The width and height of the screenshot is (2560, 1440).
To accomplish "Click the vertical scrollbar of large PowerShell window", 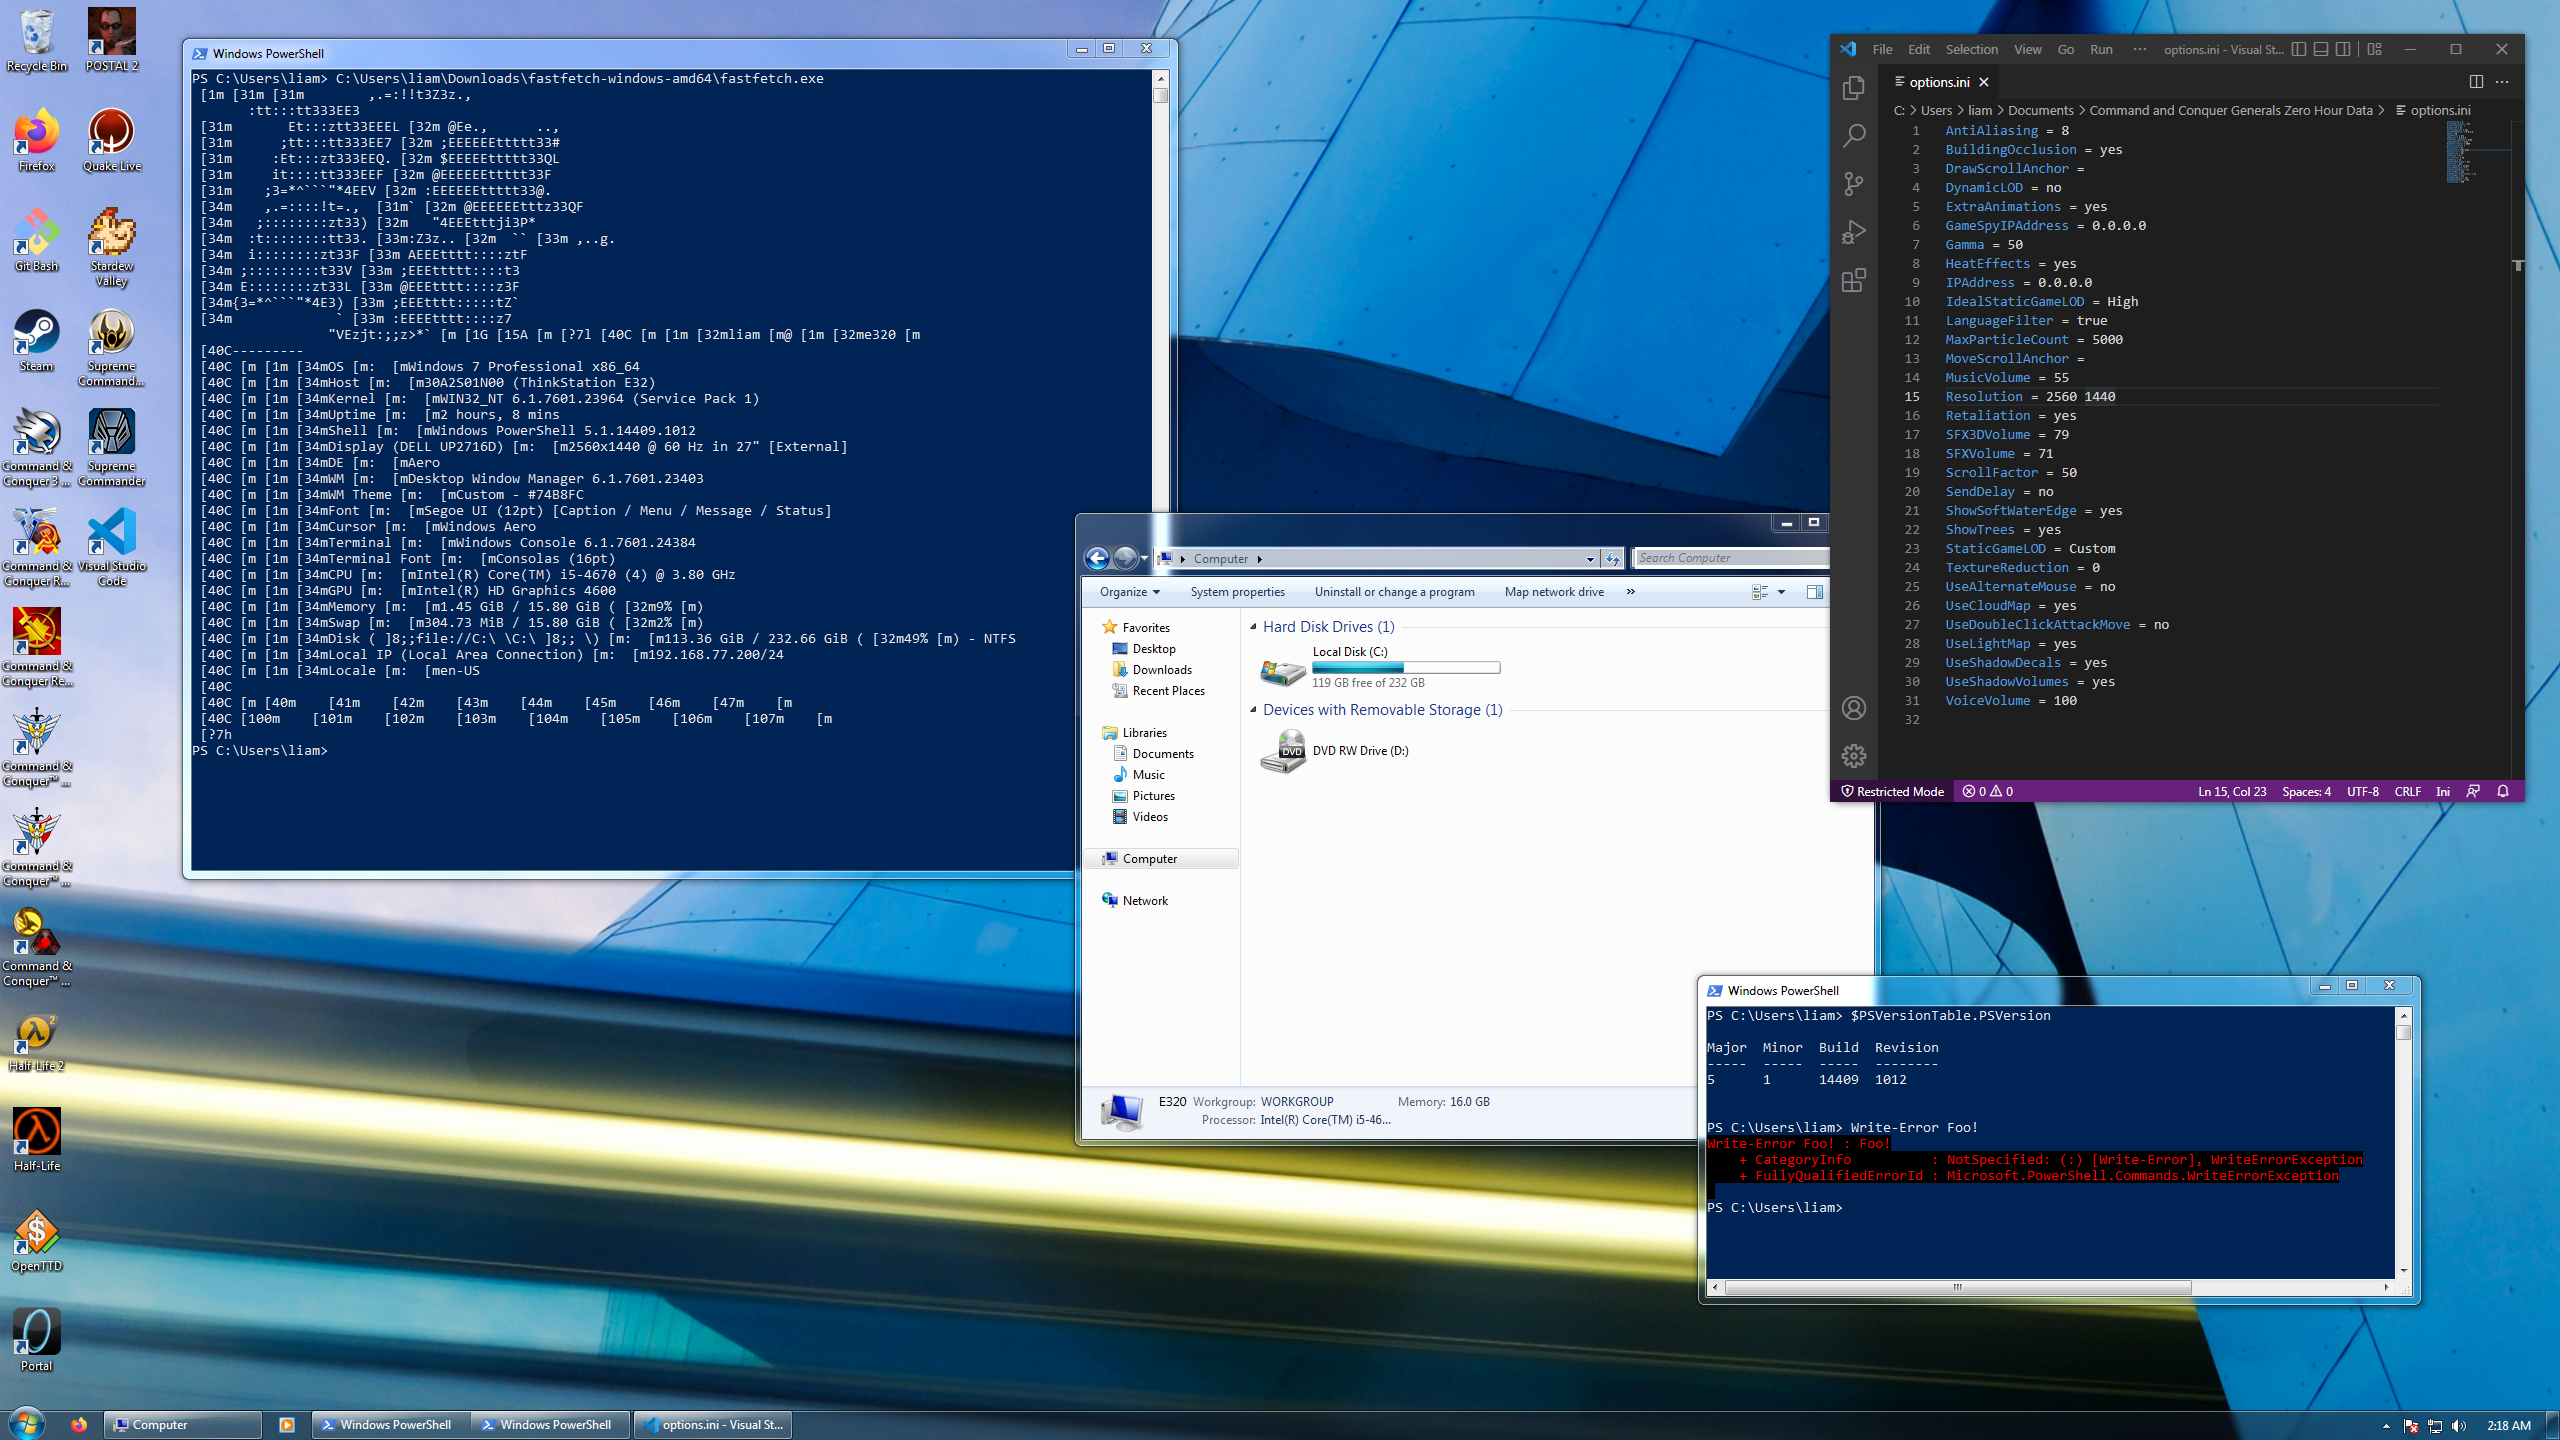I will pos(1161,96).
